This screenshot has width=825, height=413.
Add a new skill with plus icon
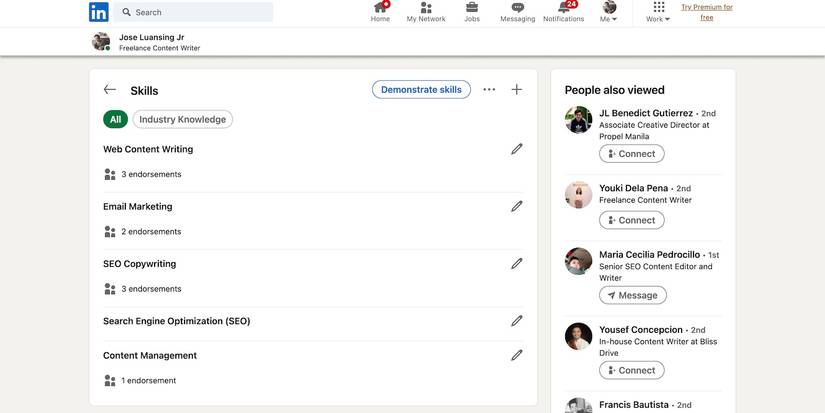(x=517, y=89)
